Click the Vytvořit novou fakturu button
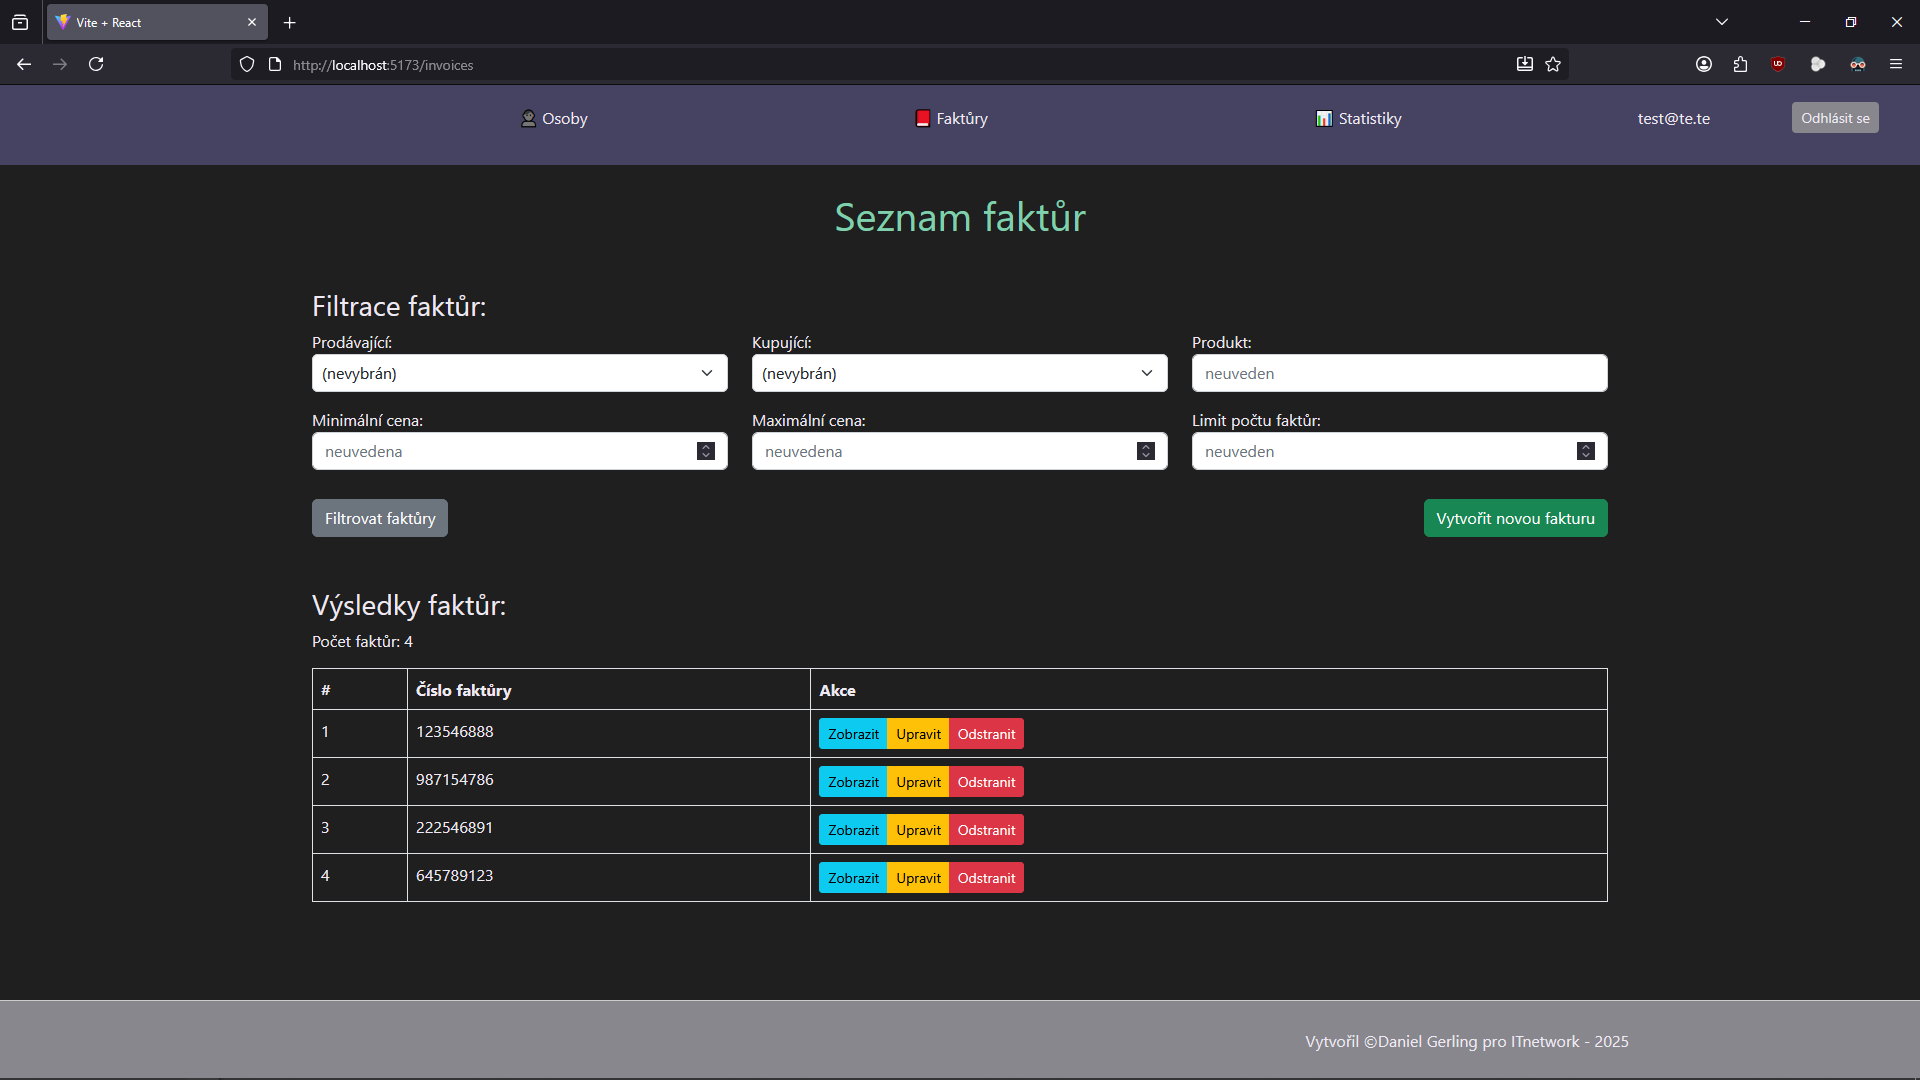Image resolution: width=1920 pixels, height=1080 pixels. click(x=1515, y=517)
